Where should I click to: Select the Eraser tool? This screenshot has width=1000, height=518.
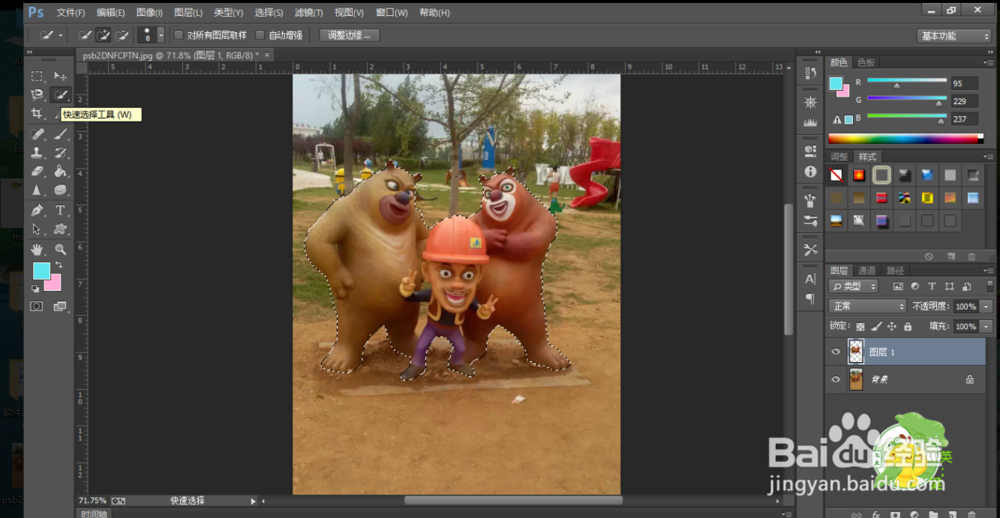(37, 171)
